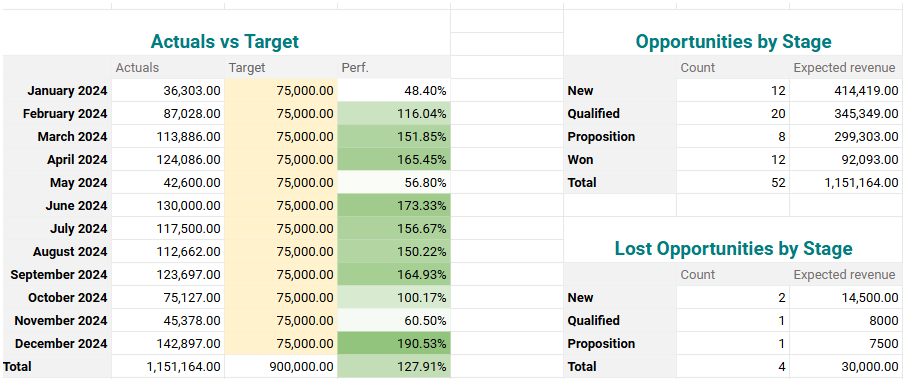
Task: Select the April 2024 target cell
Action: (281, 159)
